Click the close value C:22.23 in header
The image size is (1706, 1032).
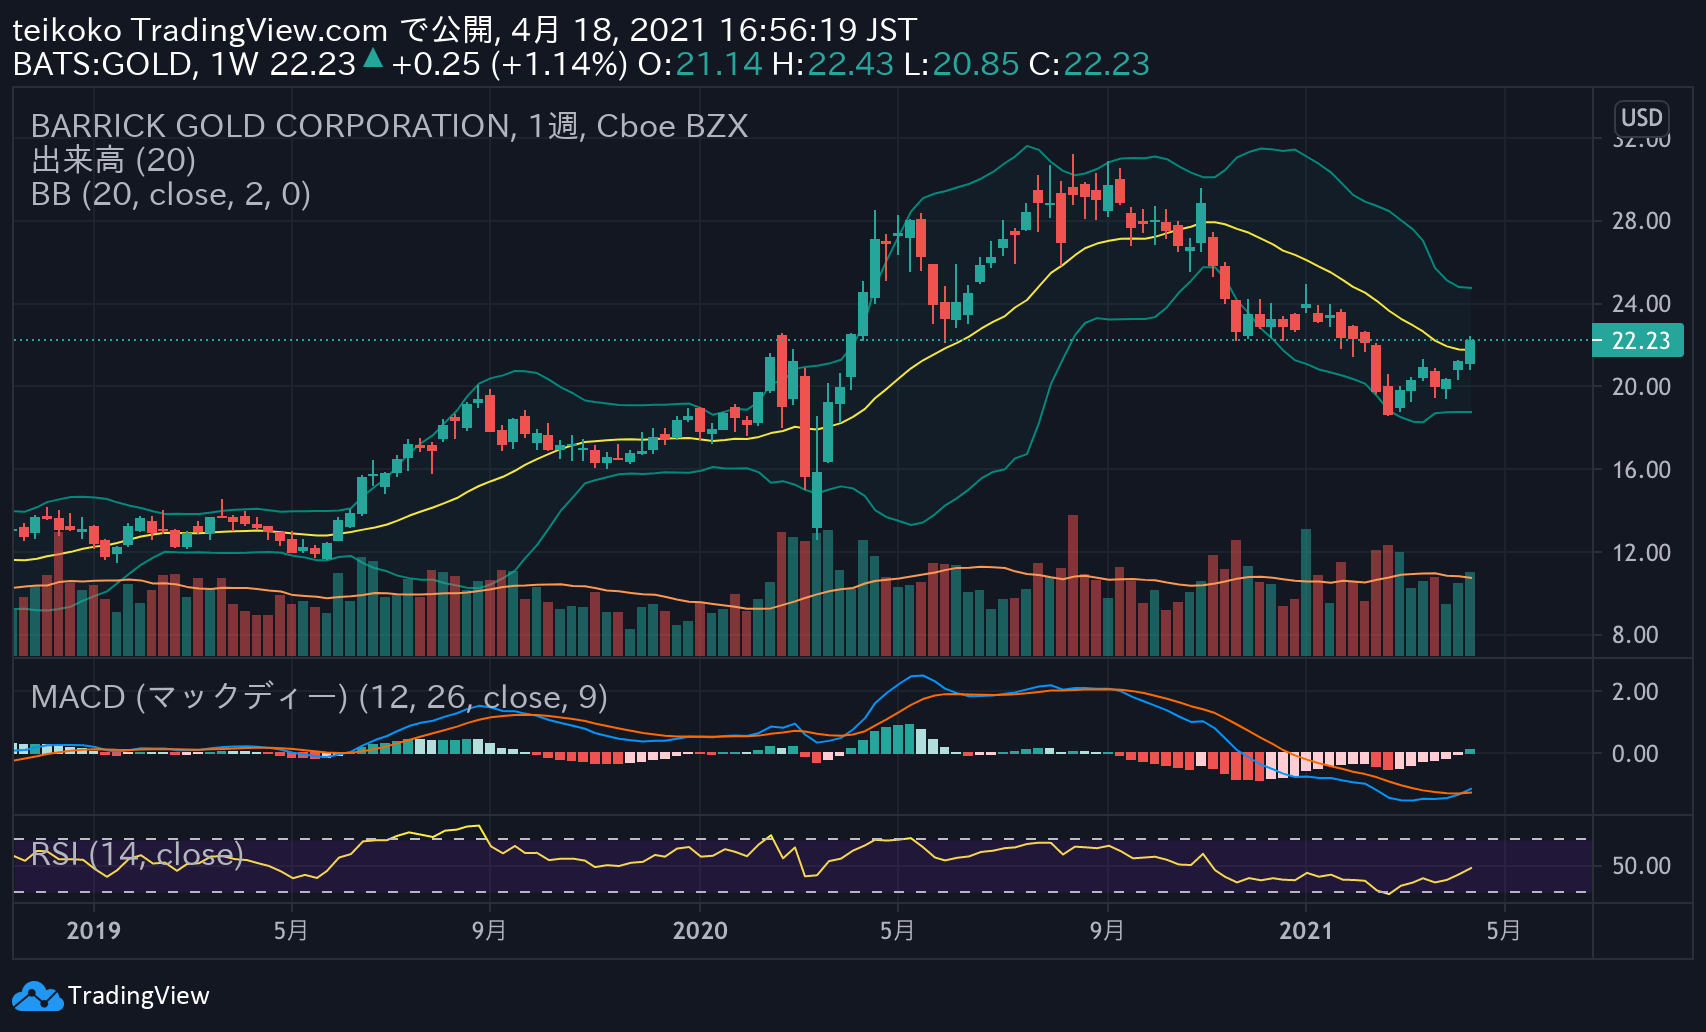1089,64
